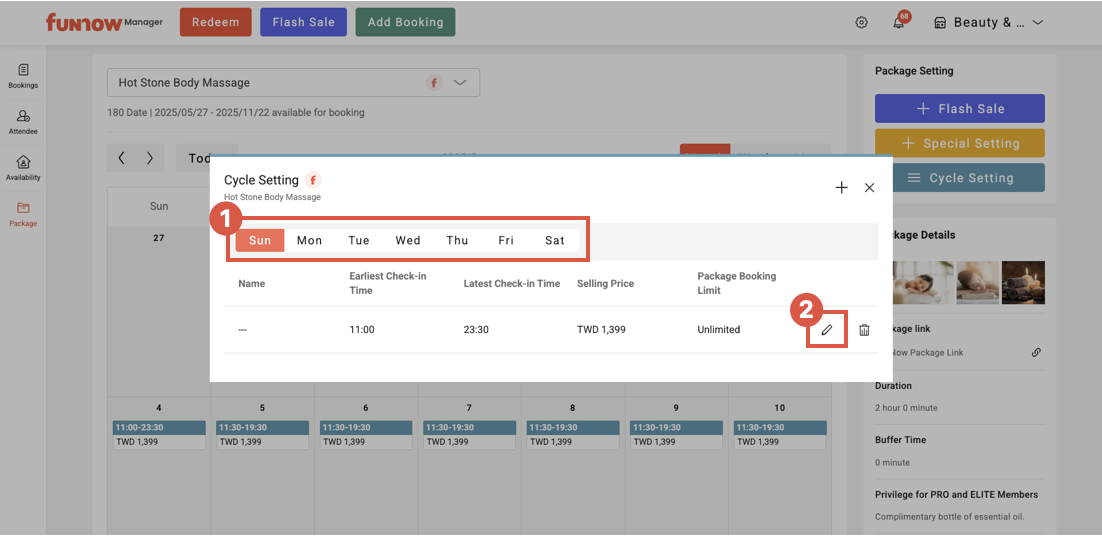Go to Bookings in sidebar

pos(23,76)
